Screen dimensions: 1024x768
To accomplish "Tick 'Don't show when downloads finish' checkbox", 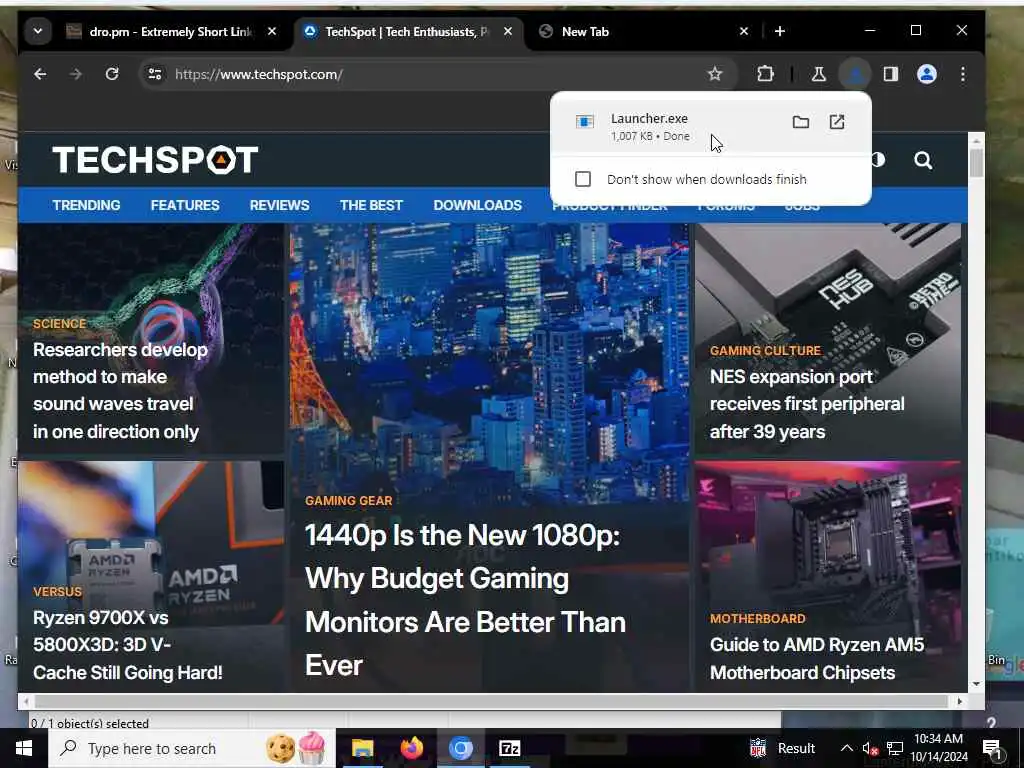I will click(583, 179).
